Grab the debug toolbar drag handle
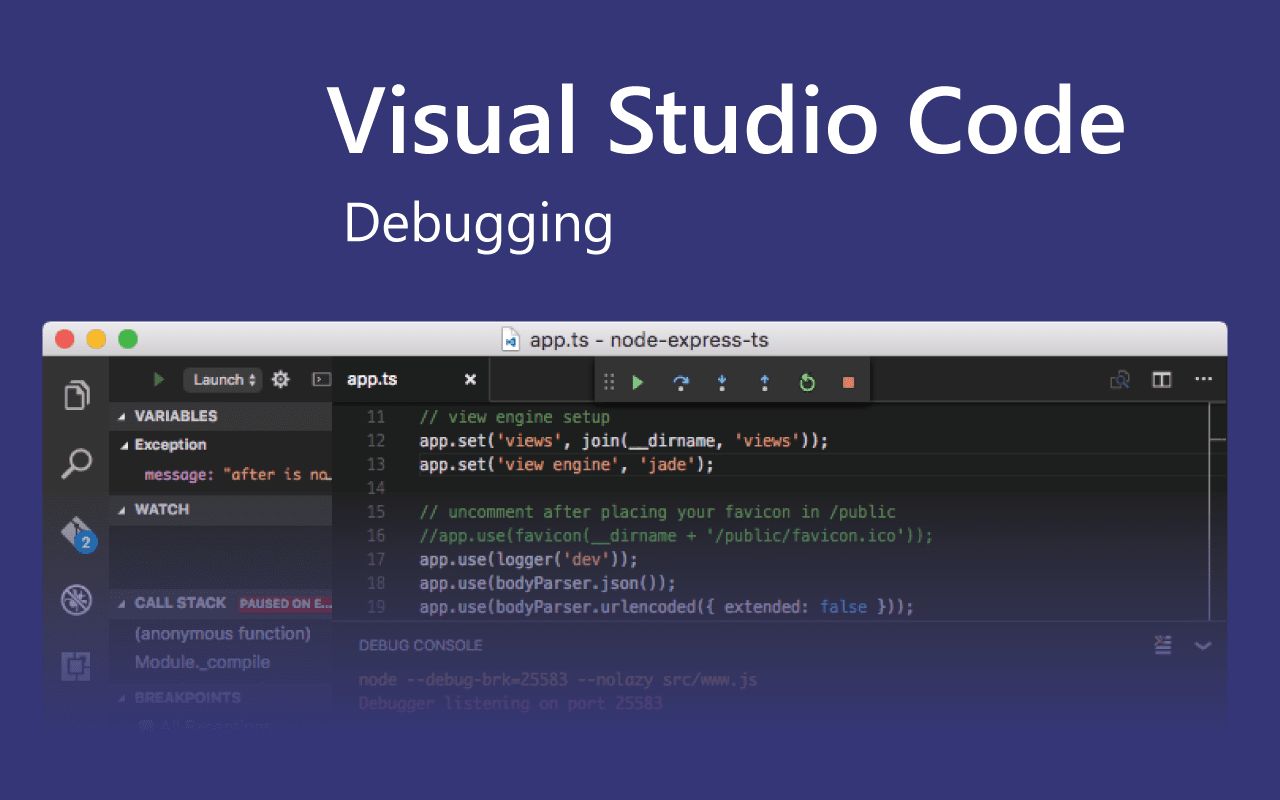Screen dimensions: 1280x800 [x=608, y=382]
